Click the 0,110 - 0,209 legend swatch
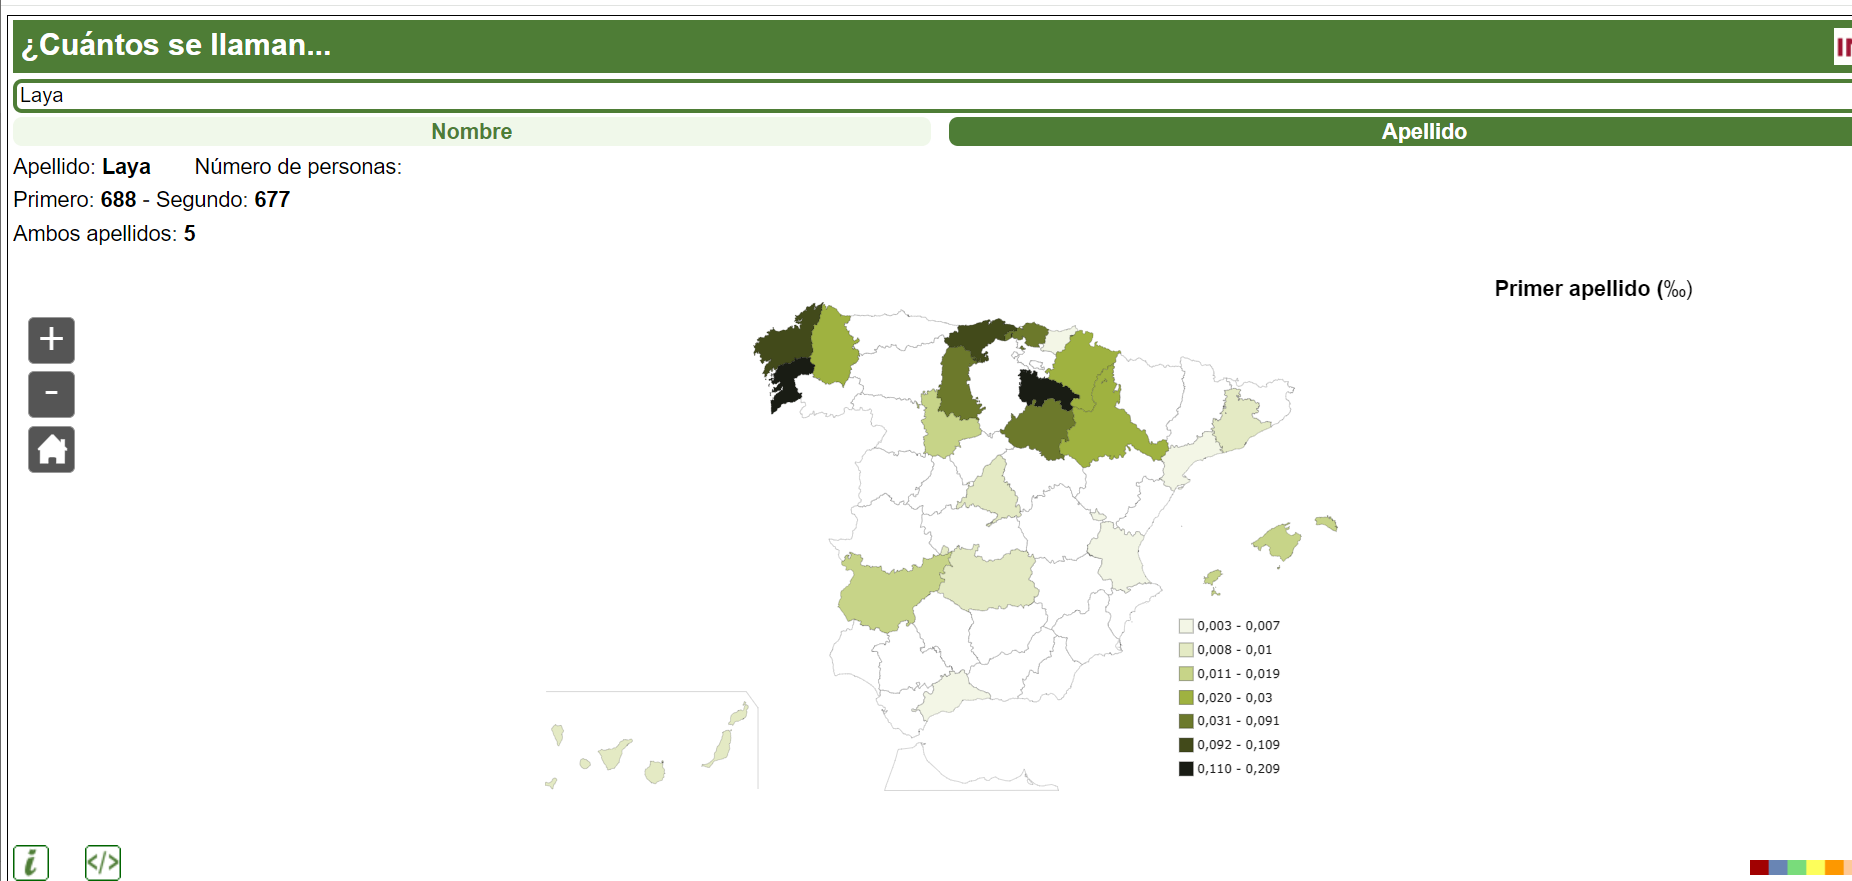 point(1186,769)
